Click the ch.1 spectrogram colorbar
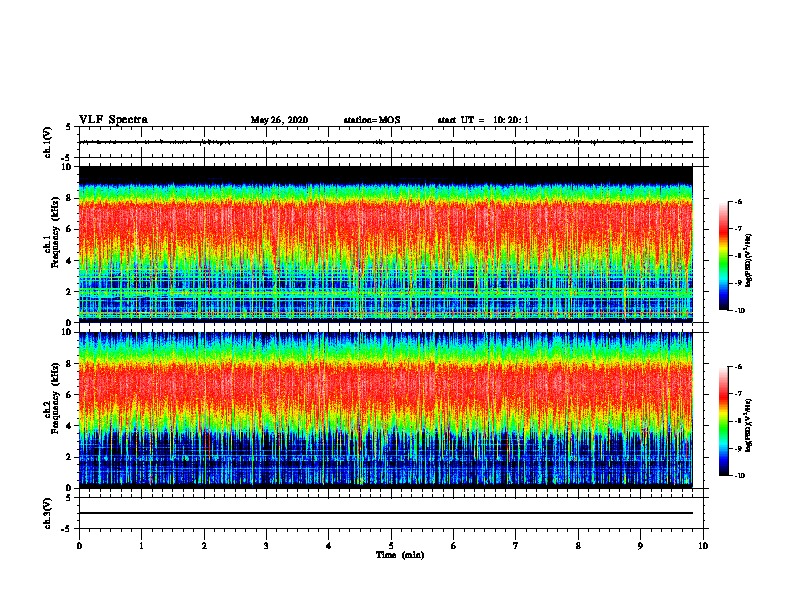This screenshot has height=612, width=792. pyautogui.click(x=723, y=256)
